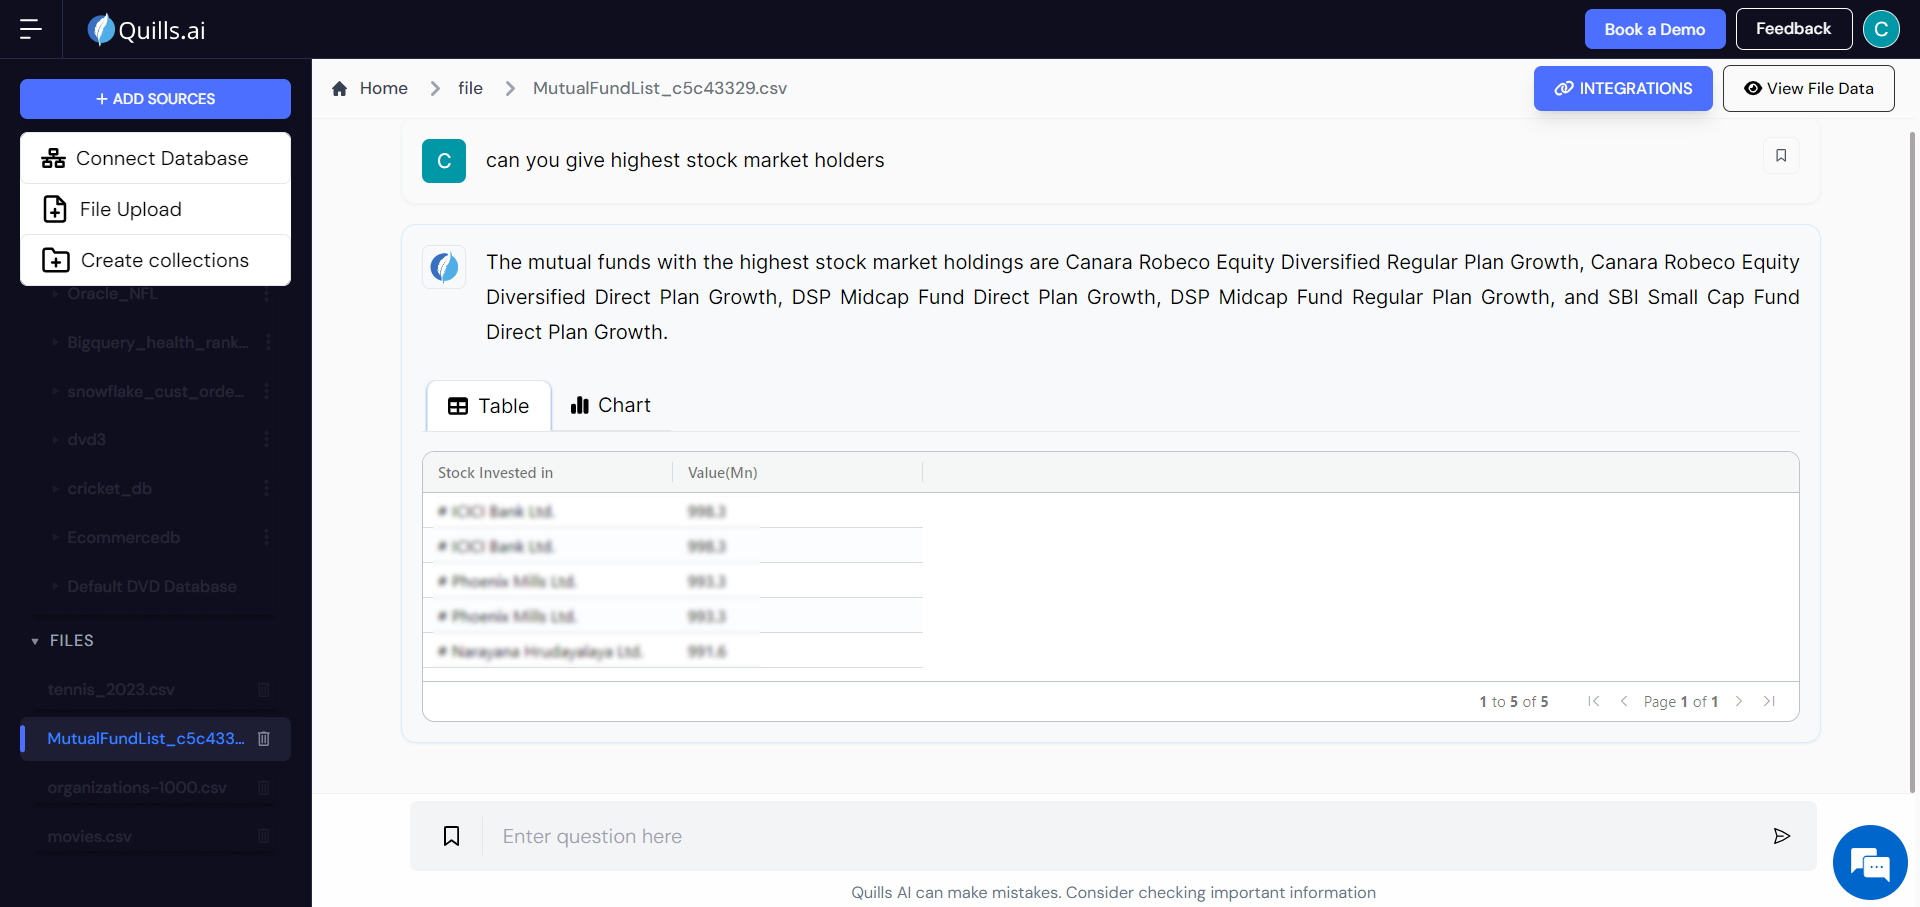Expand the Default DVD Database item
This screenshot has height=907, width=1920.
coord(56,586)
